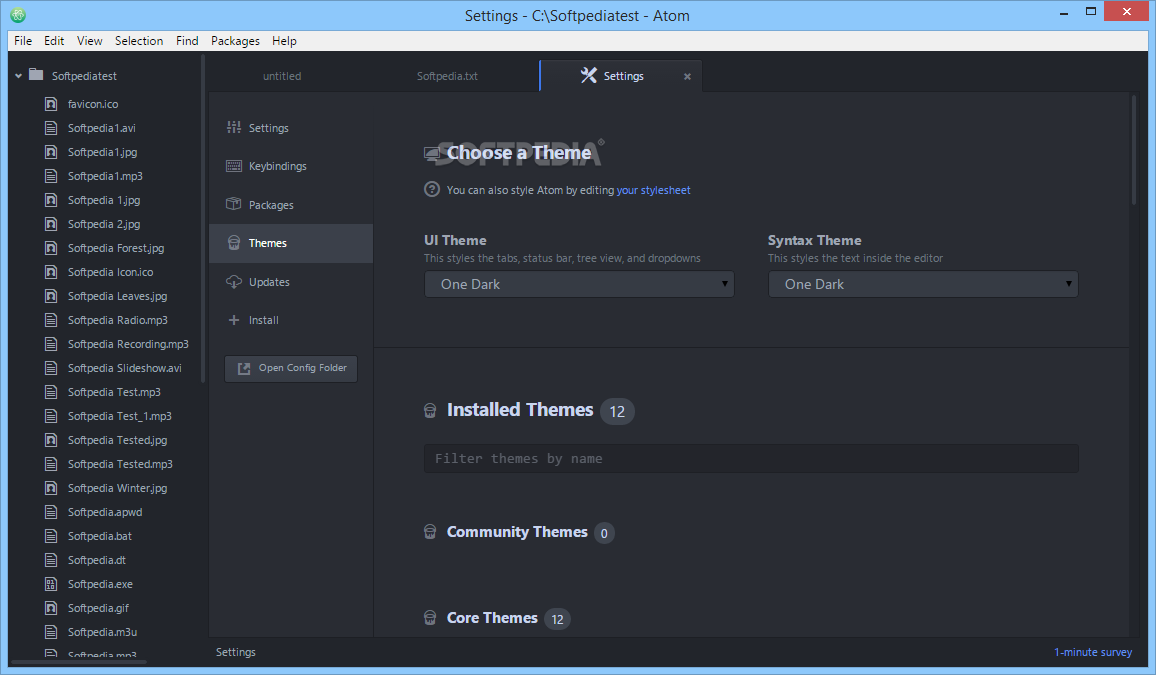Click the Softpedia.gif image icon
This screenshot has width=1156, height=675.
pyautogui.click(x=51, y=608)
